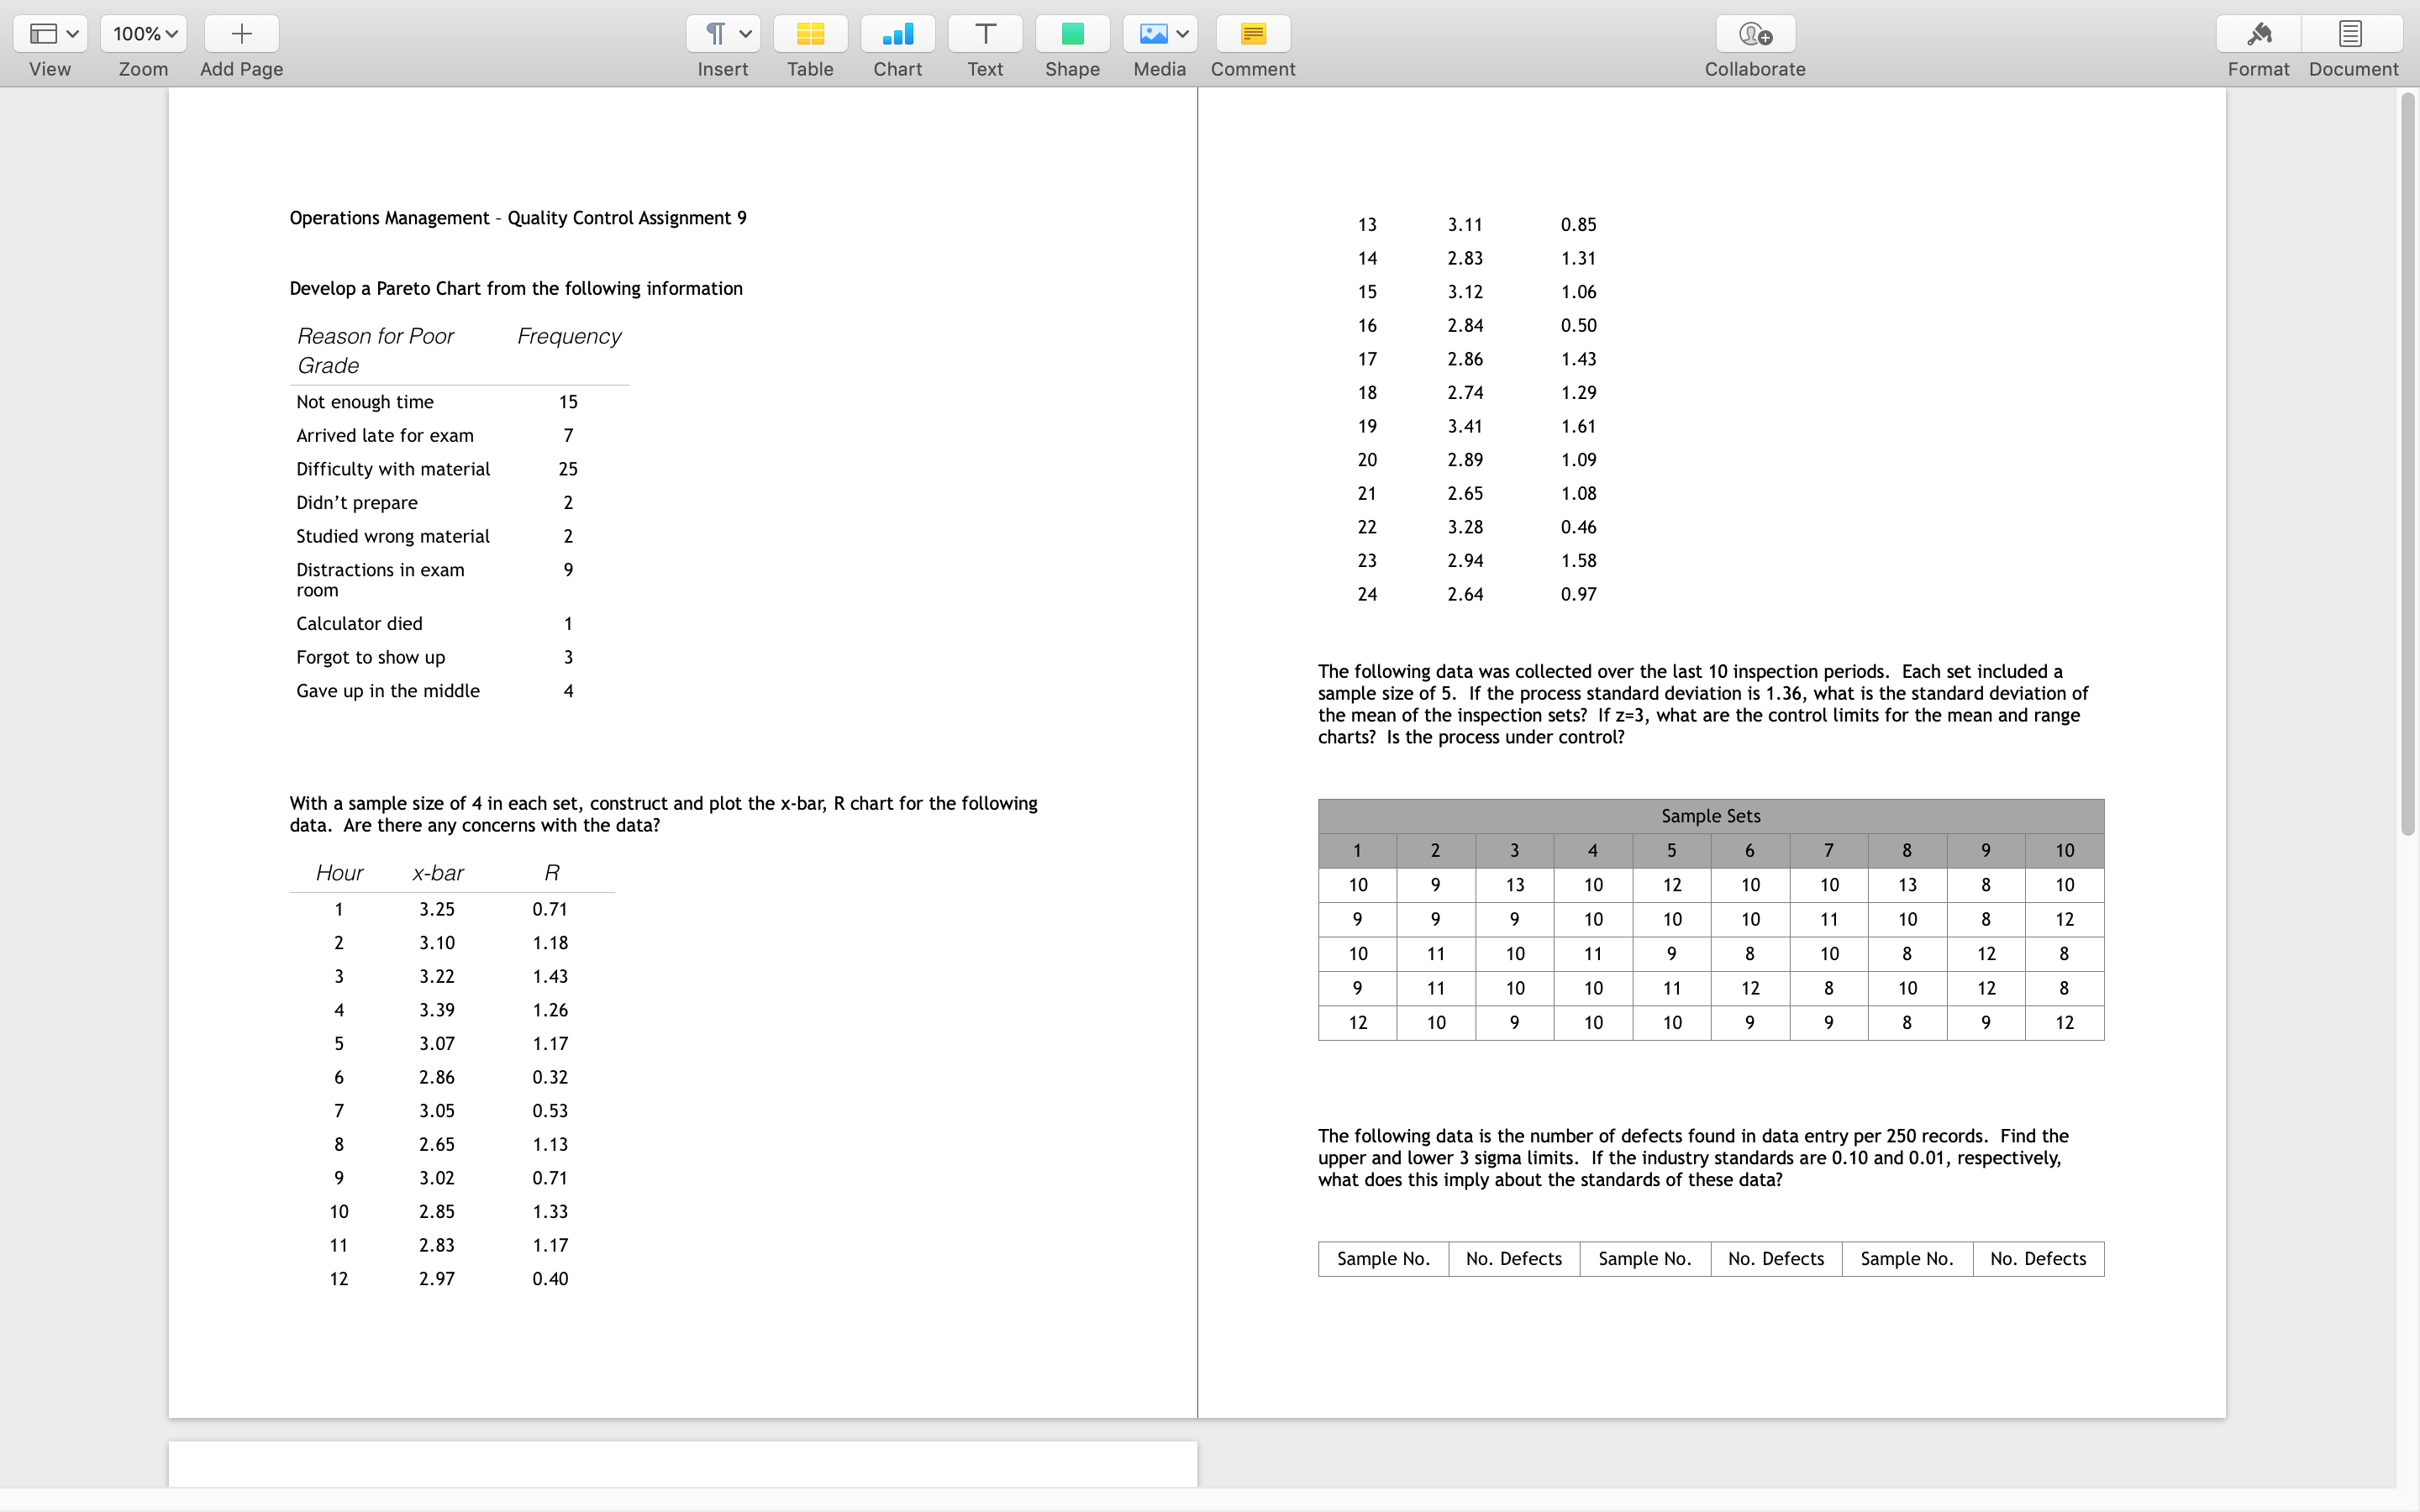The width and height of the screenshot is (2420, 1512).
Task: Insert a Table from toolbar
Action: point(810,34)
